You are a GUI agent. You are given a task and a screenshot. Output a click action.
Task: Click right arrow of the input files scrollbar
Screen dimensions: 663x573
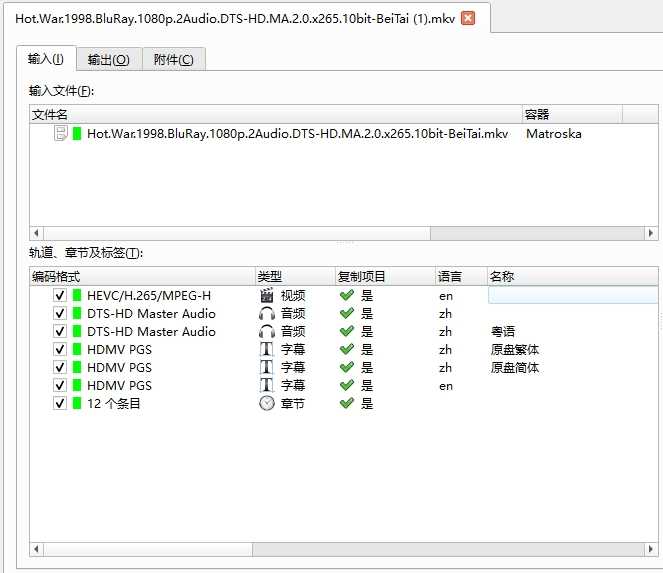(651, 233)
